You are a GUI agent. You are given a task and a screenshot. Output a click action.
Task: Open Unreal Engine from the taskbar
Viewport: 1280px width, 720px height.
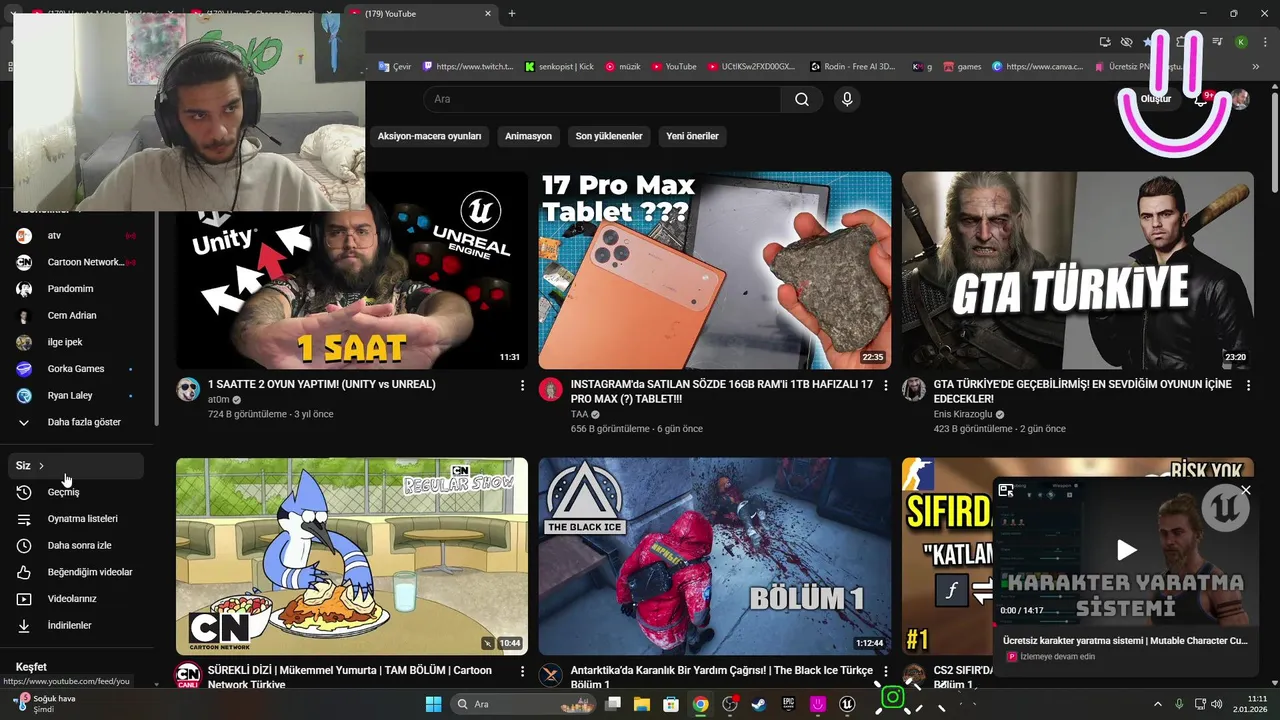847,704
